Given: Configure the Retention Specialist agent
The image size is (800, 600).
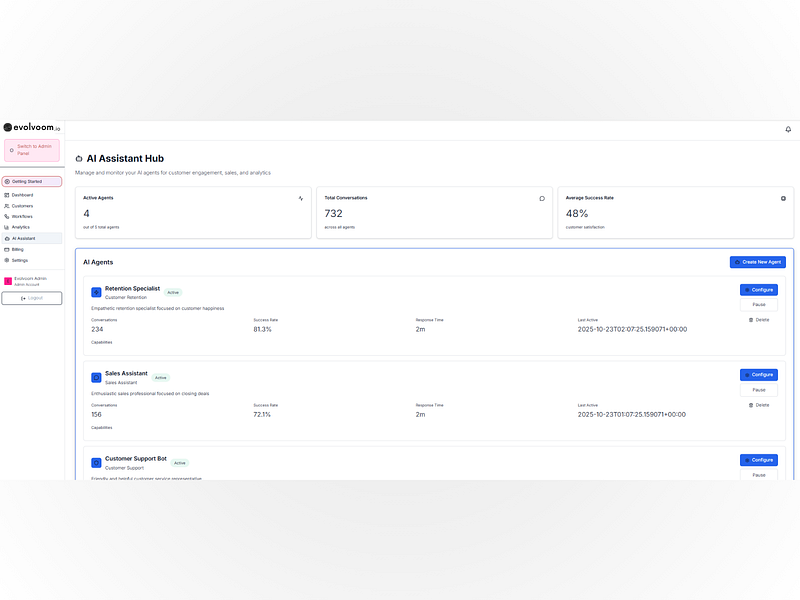Looking at the screenshot, I should [759, 290].
